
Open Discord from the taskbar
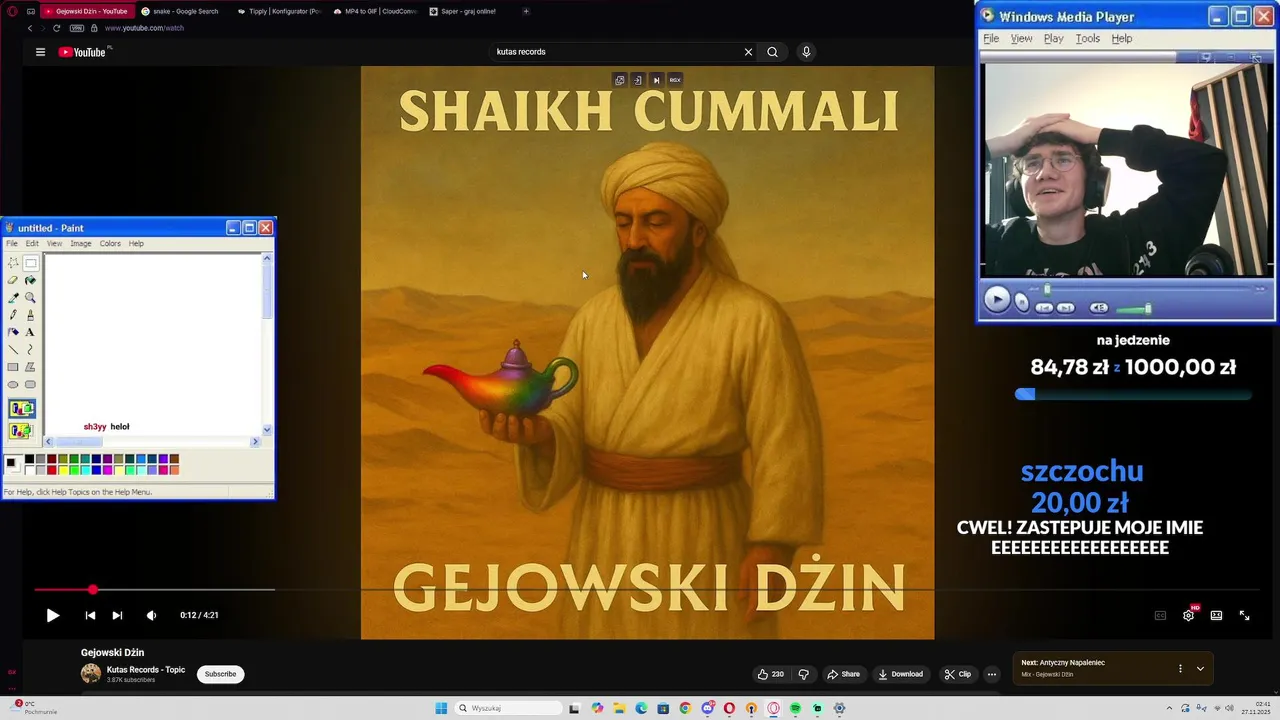click(707, 708)
